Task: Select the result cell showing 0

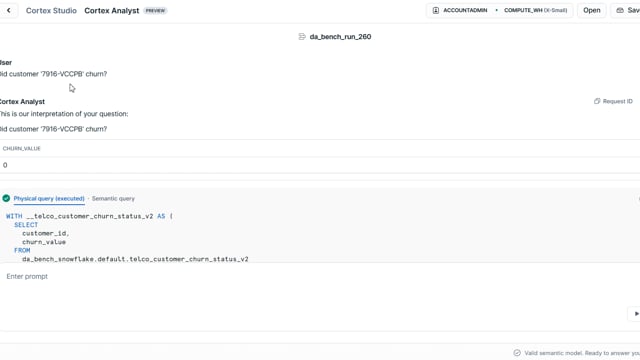Action: click(5, 165)
